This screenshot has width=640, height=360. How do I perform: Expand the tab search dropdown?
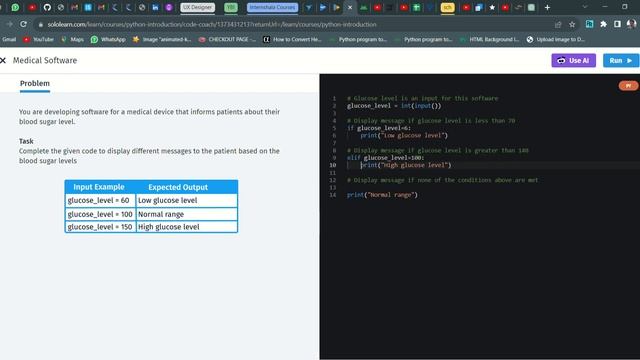(x=584, y=7)
